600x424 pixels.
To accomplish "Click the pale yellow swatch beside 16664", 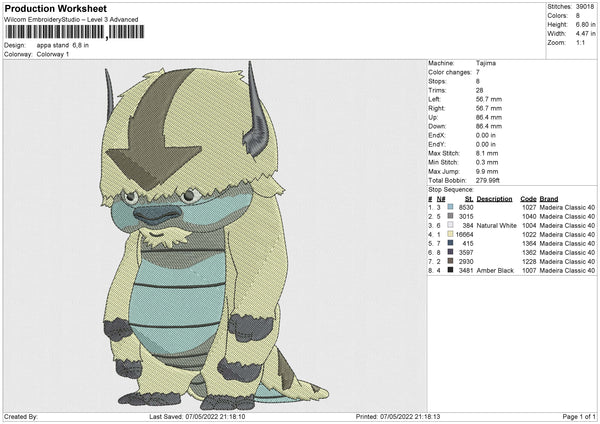I will click(450, 234).
